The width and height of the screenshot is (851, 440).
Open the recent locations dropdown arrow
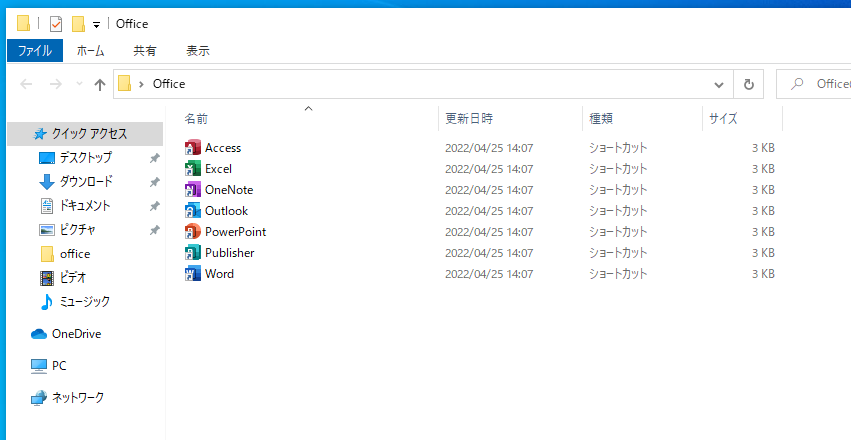tap(79, 84)
